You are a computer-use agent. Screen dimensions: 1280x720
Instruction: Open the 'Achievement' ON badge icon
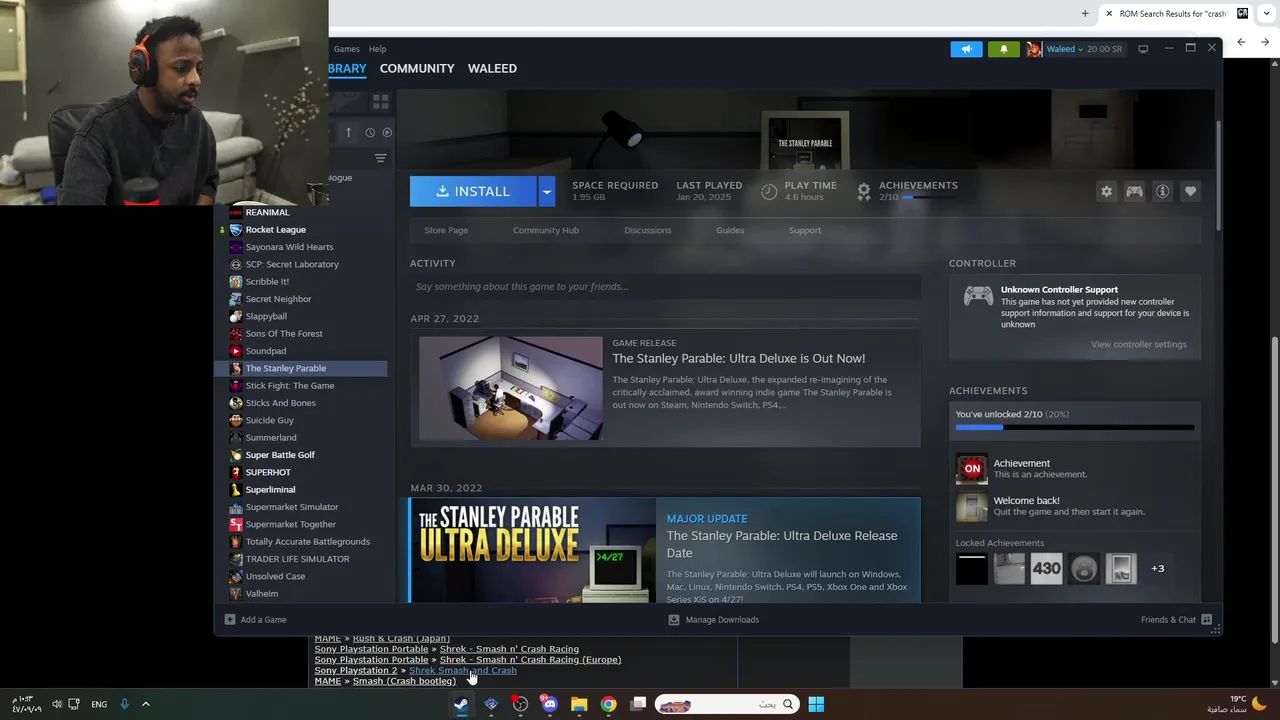coord(971,468)
